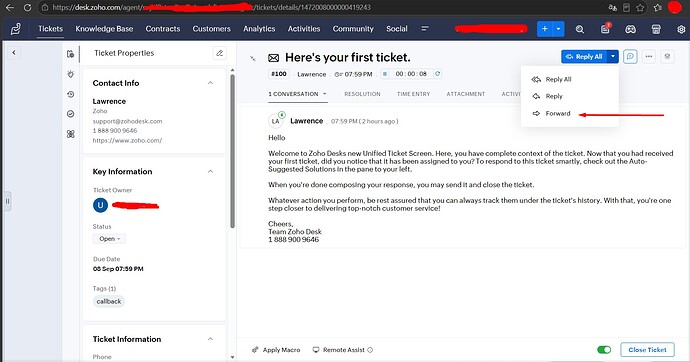Open the approvals checkmark sidebar icon
Screen dimensions: 690x362
point(70,114)
